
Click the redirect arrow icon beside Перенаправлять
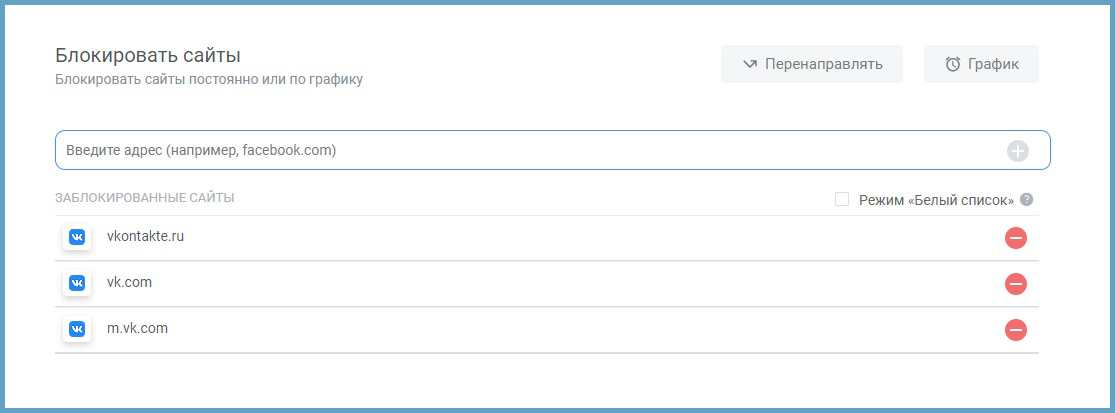click(750, 65)
